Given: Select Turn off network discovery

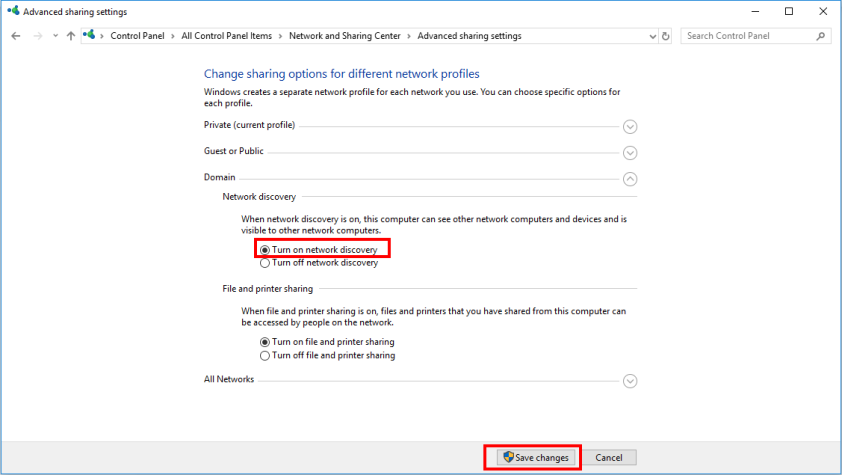Looking at the screenshot, I should pos(265,263).
